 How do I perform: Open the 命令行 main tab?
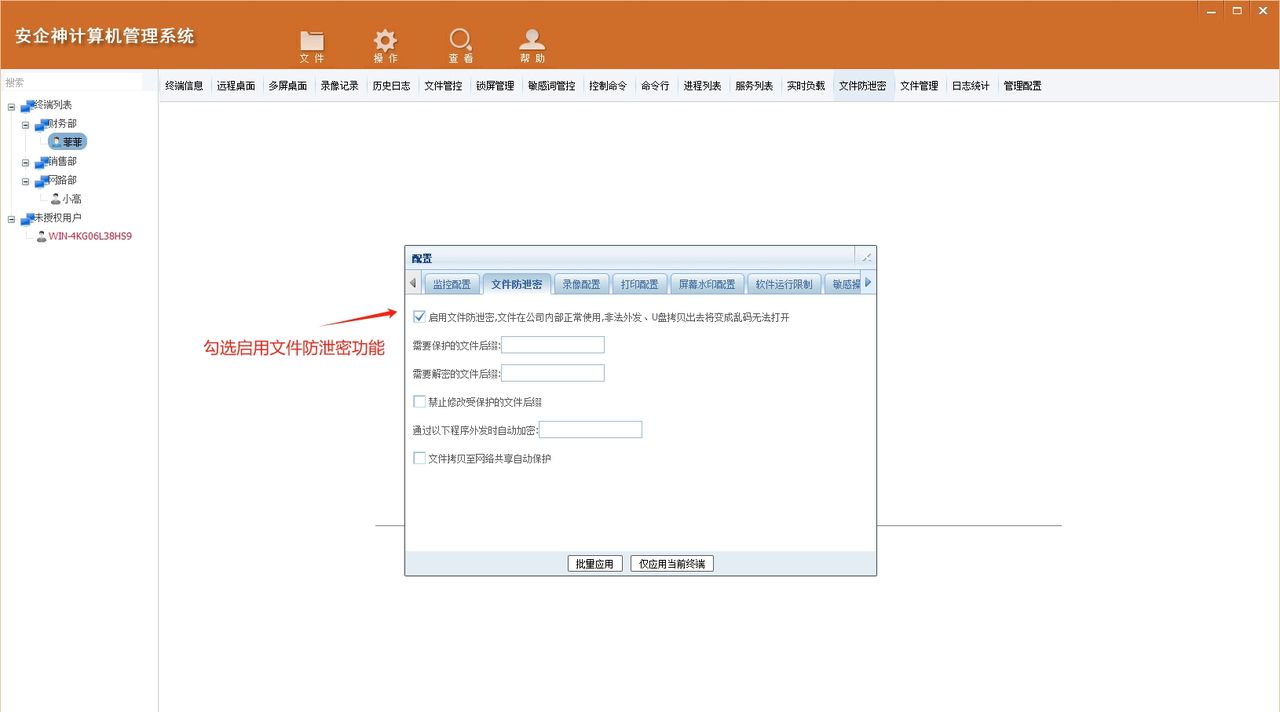click(x=655, y=86)
